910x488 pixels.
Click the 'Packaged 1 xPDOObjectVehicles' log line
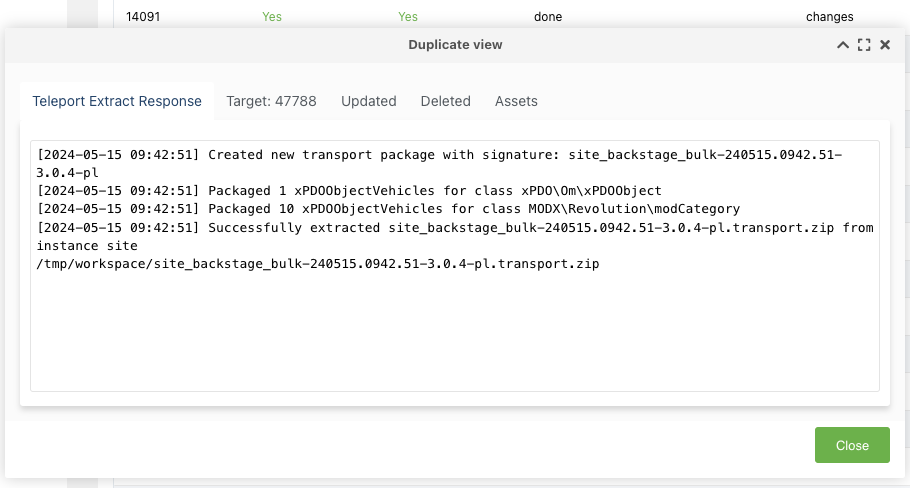pyautogui.click(x=349, y=191)
